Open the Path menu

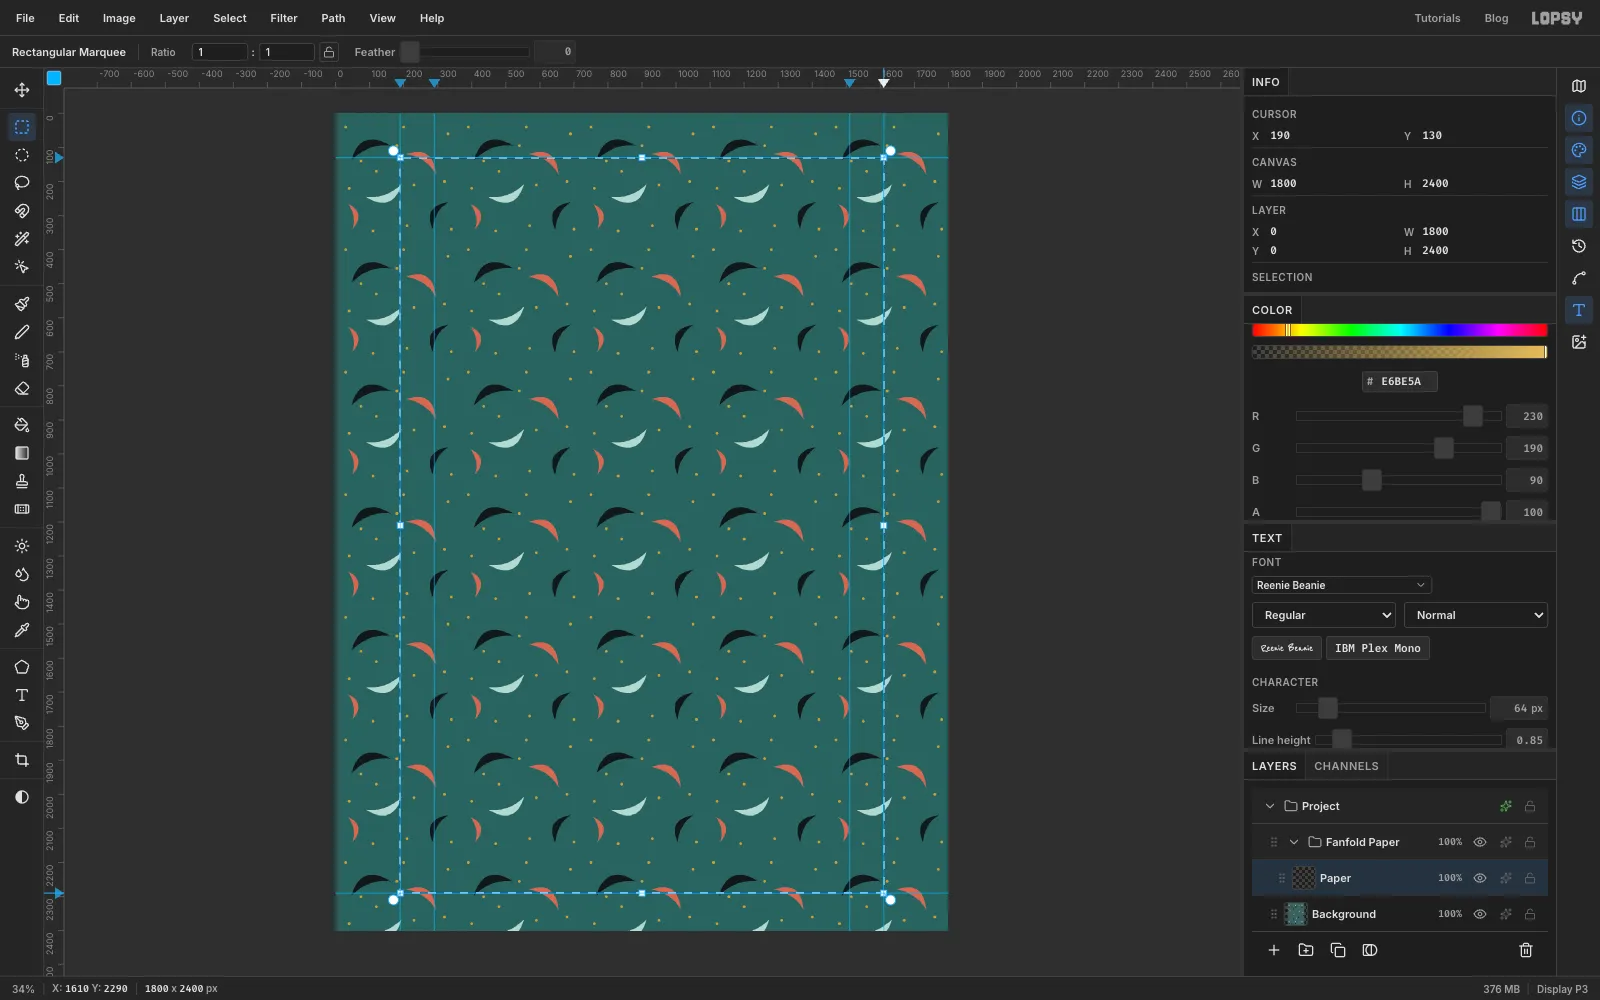[333, 18]
